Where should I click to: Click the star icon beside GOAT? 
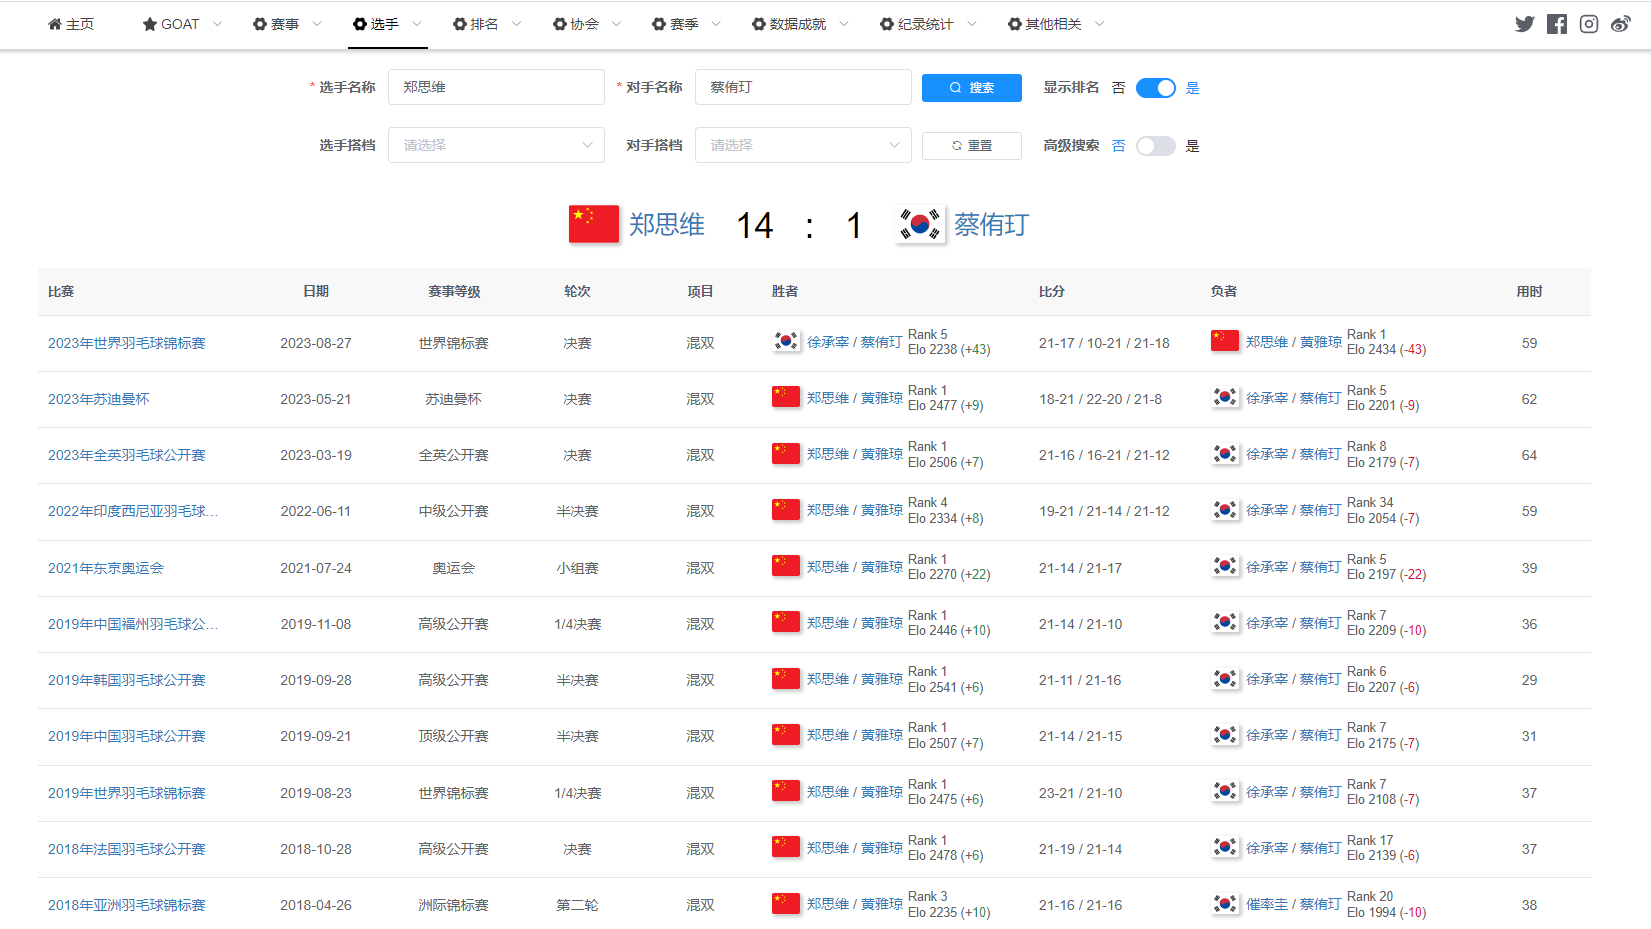150,24
